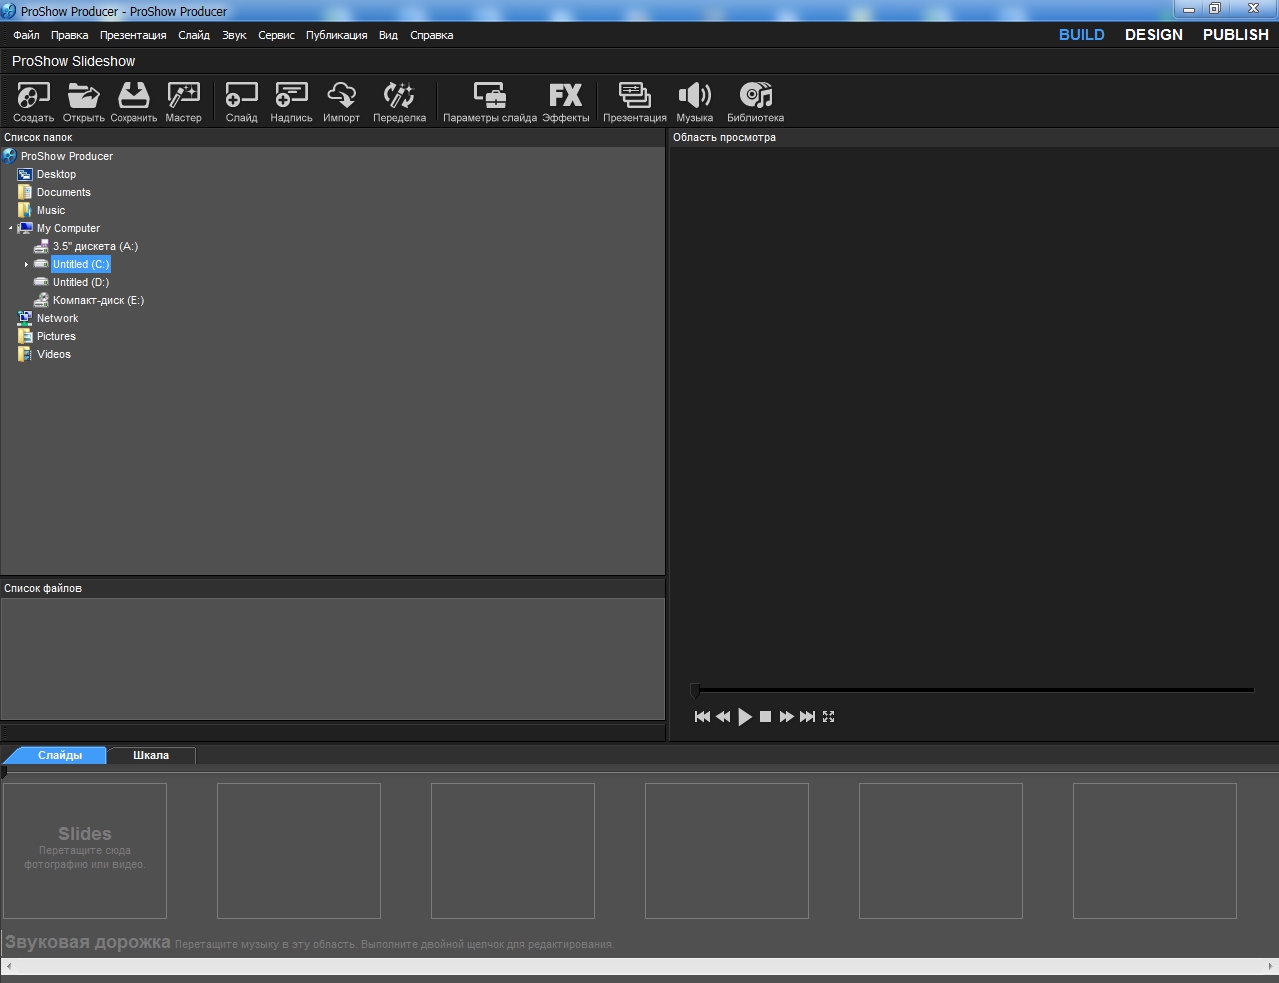Add a blank slide with the Слайд icon
This screenshot has width=1279, height=983.
coord(241,102)
